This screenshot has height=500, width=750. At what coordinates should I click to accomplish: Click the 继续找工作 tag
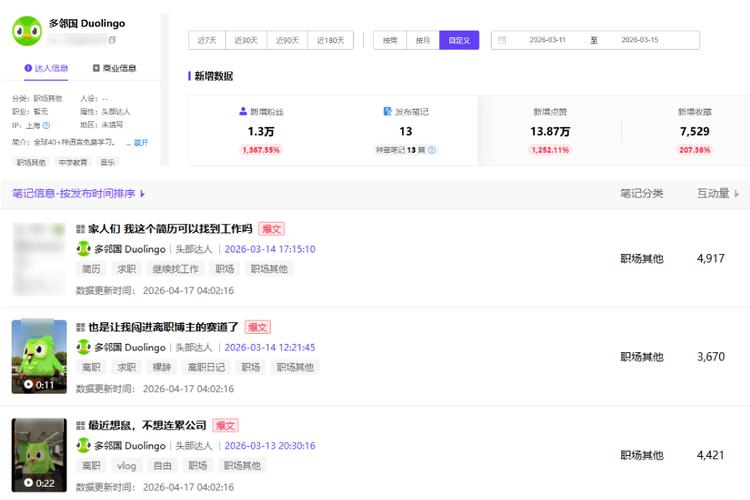tap(176, 269)
